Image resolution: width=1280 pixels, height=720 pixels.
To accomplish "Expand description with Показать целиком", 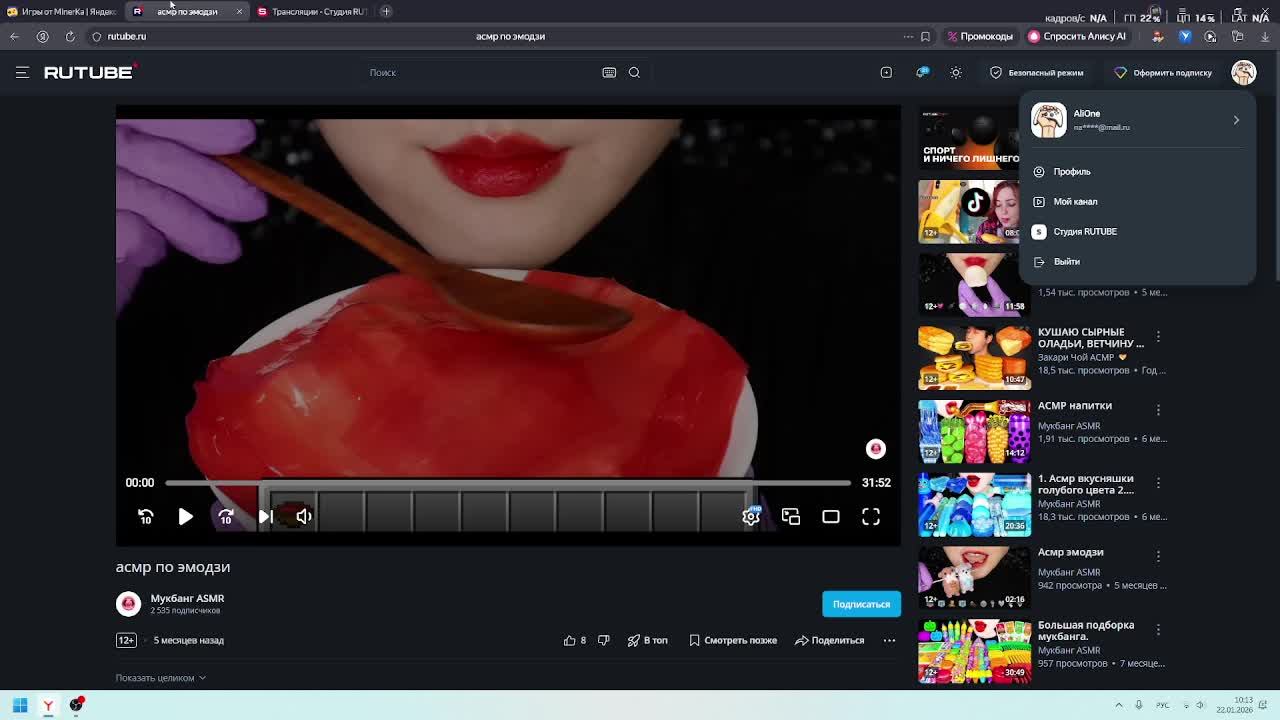I will (160, 678).
